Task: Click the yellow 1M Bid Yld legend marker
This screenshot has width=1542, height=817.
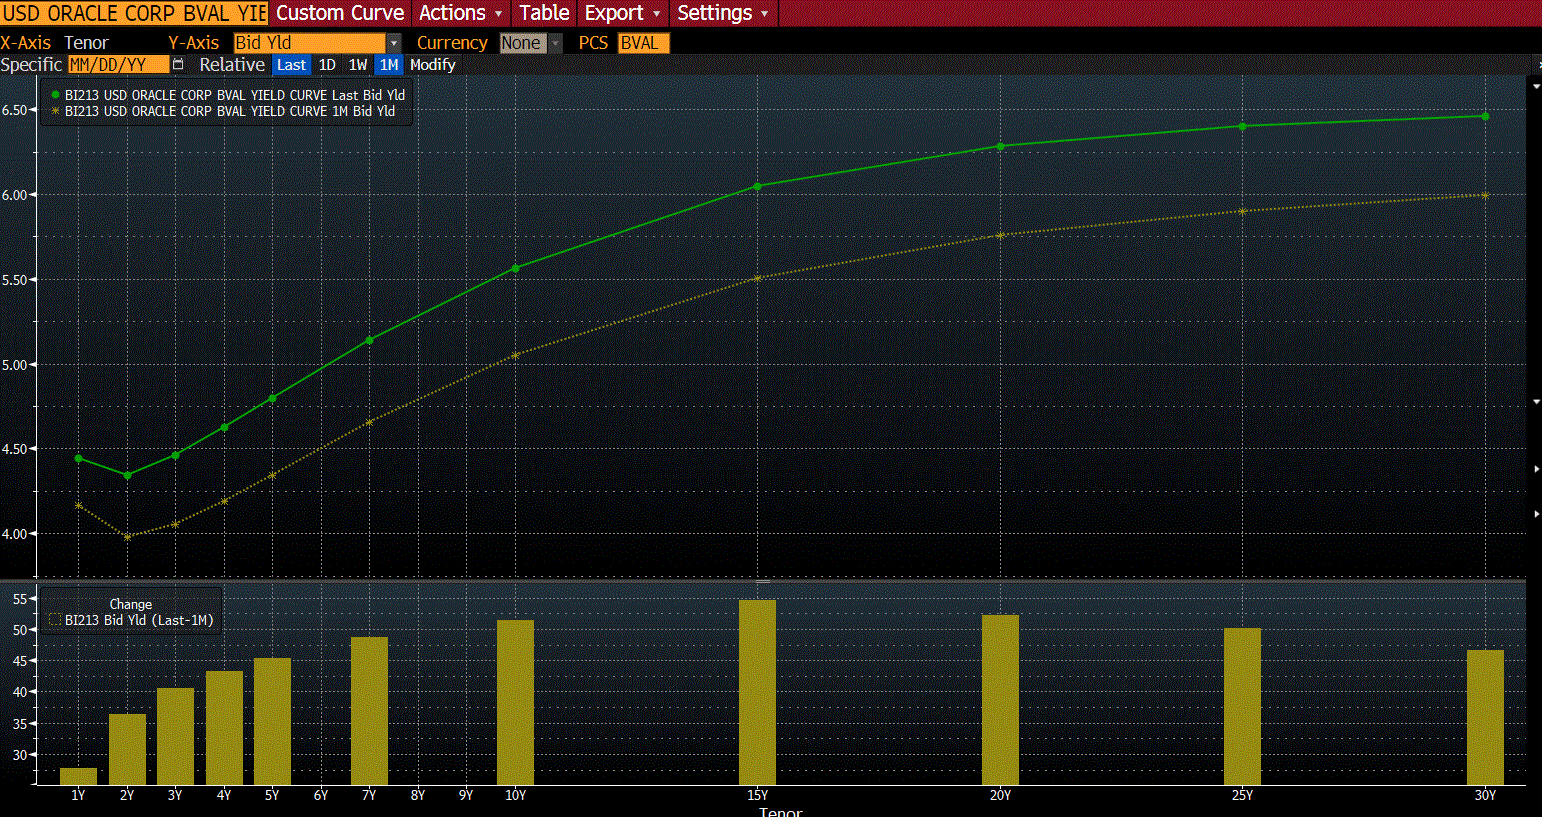Action: [56, 111]
